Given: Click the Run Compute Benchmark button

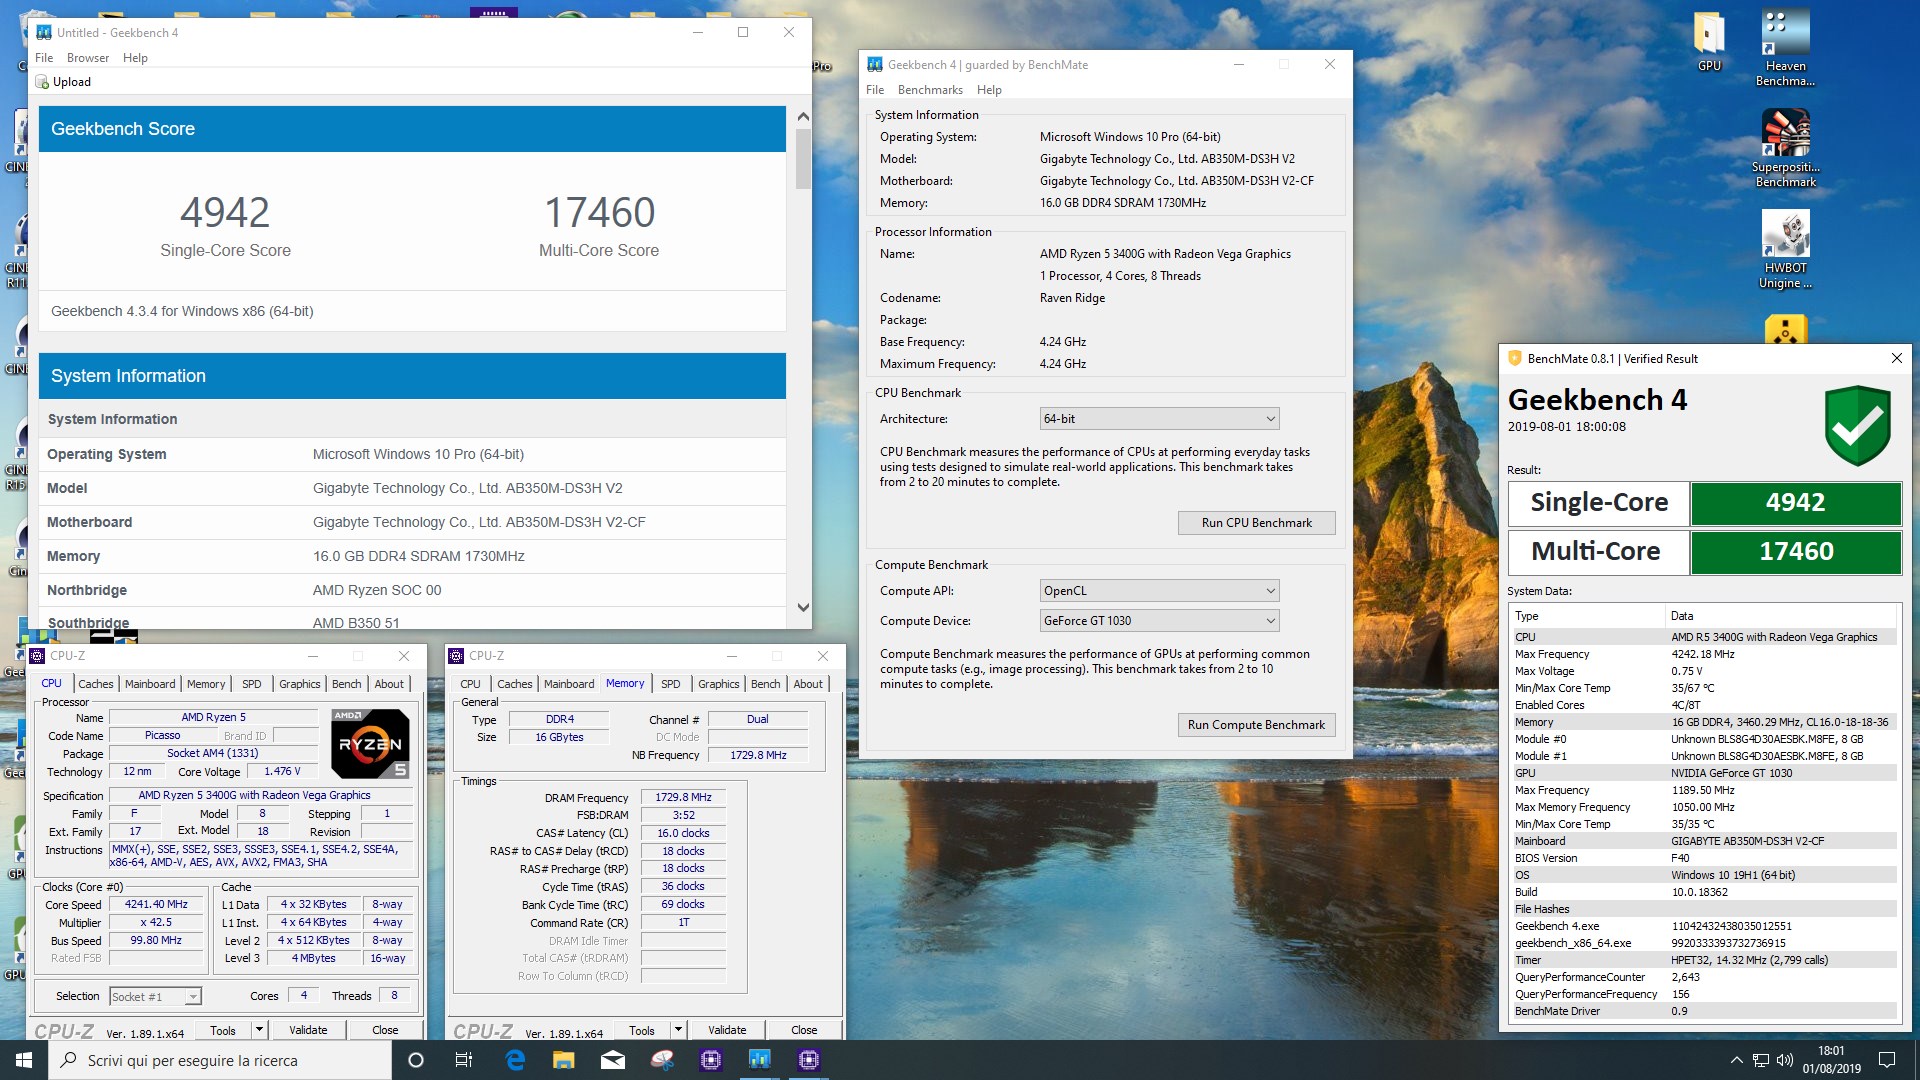Looking at the screenshot, I should [1256, 725].
